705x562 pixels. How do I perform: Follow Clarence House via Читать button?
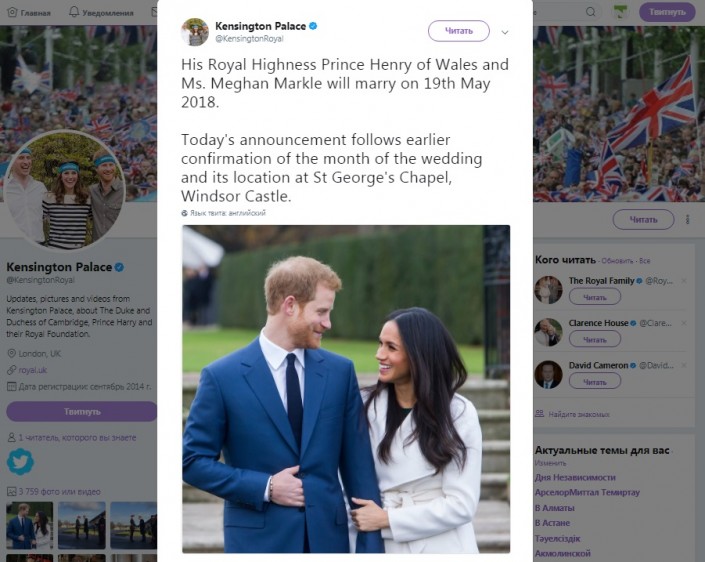coord(594,339)
